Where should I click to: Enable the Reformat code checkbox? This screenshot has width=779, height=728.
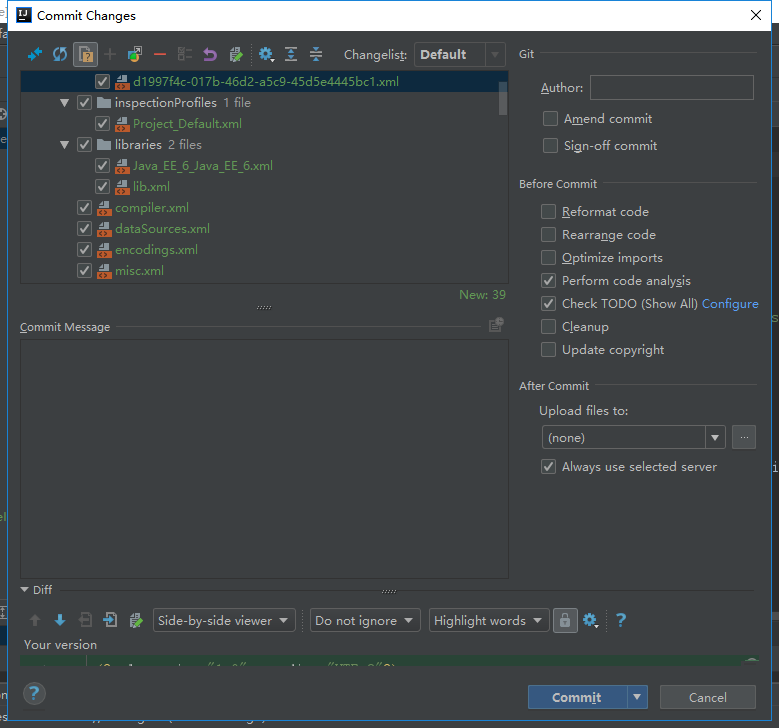[x=548, y=212]
